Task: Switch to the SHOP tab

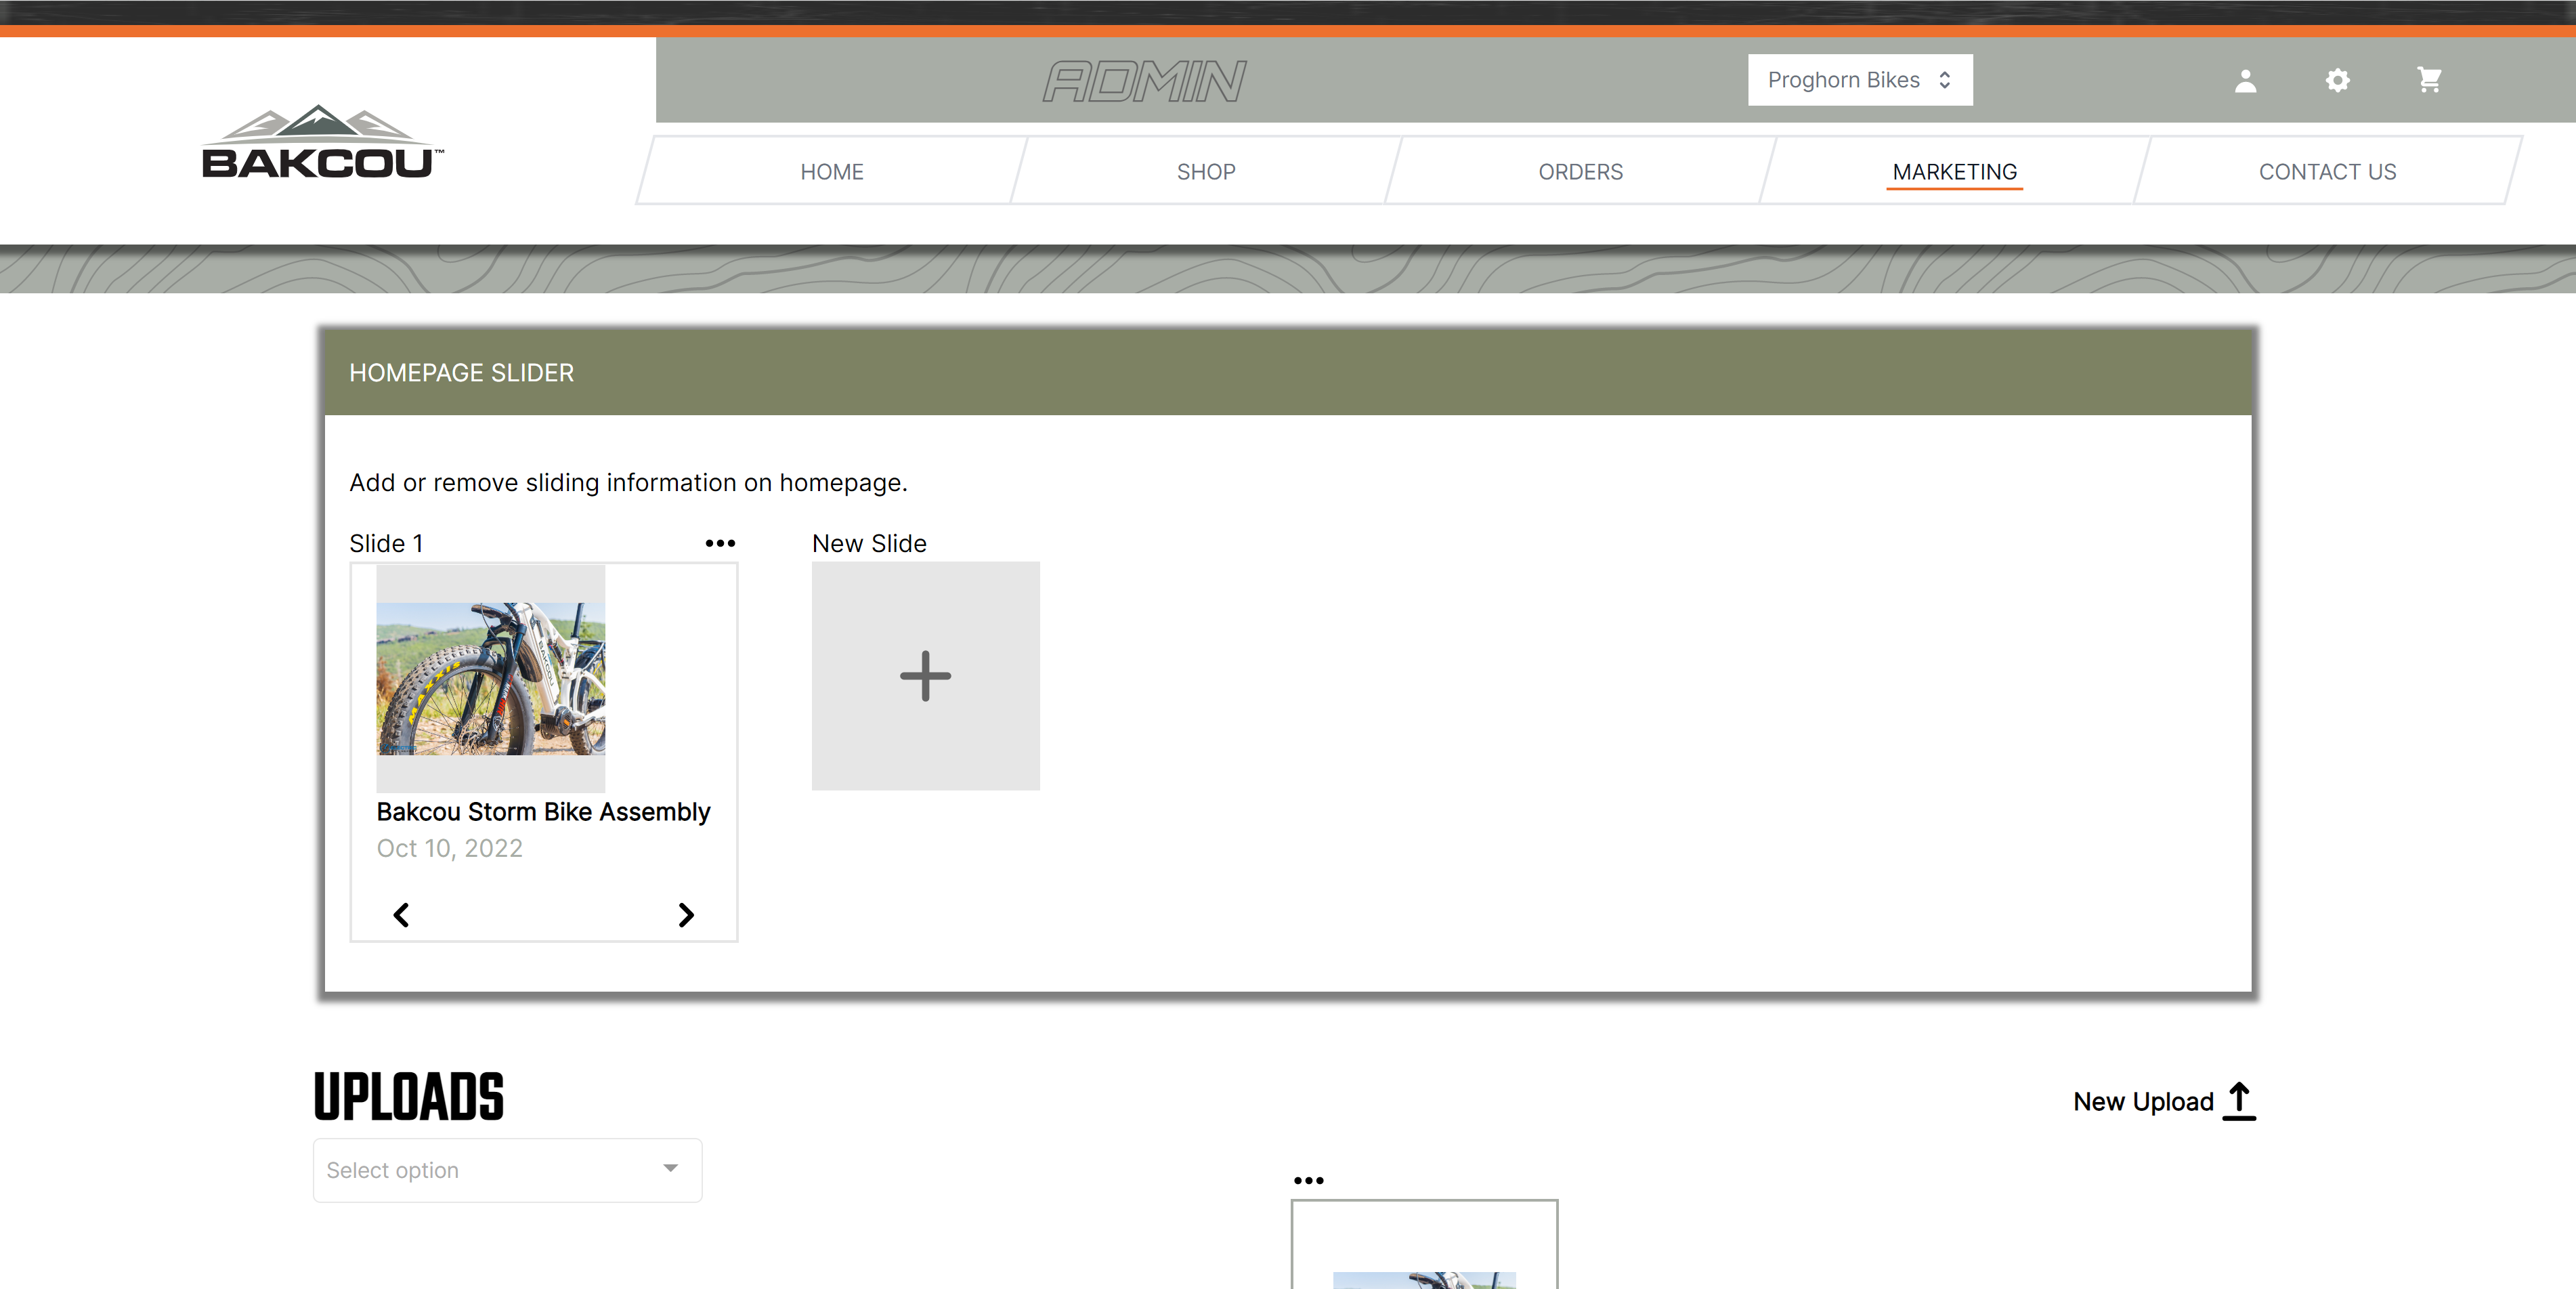Action: click(1206, 172)
